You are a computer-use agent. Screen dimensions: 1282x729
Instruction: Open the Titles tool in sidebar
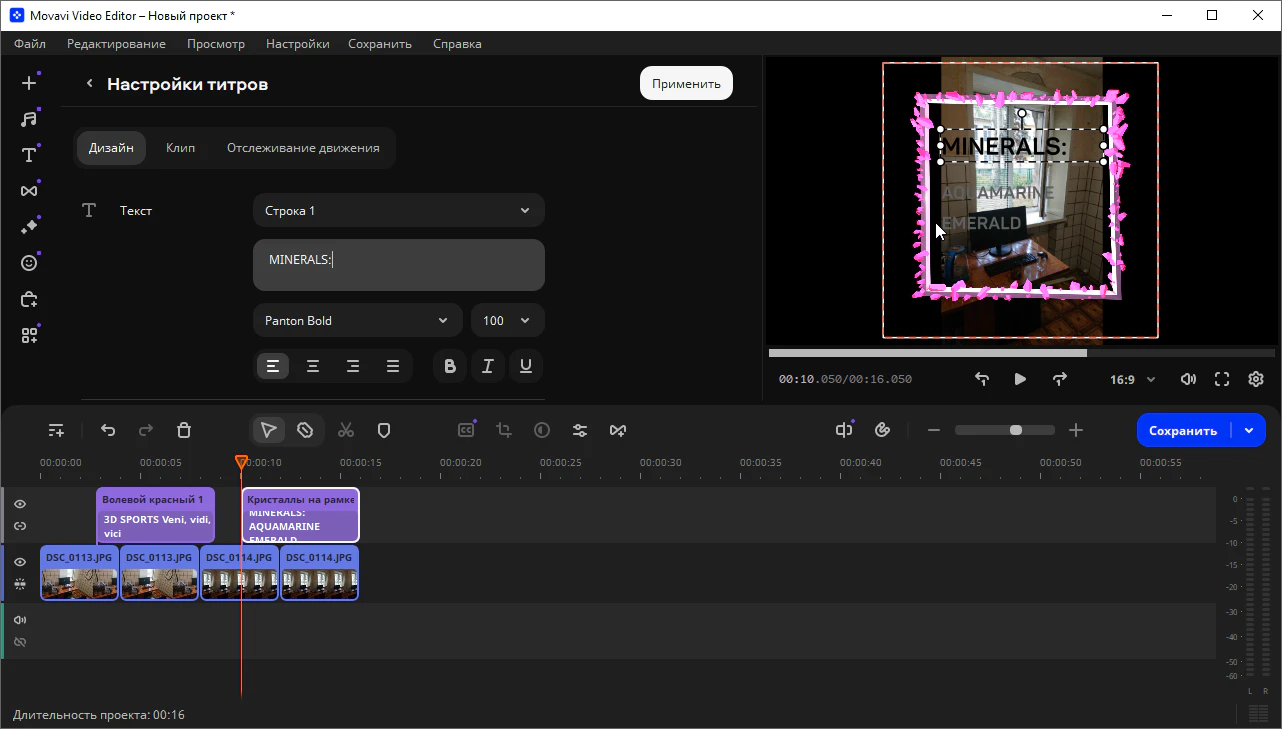(x=29, y=155)
